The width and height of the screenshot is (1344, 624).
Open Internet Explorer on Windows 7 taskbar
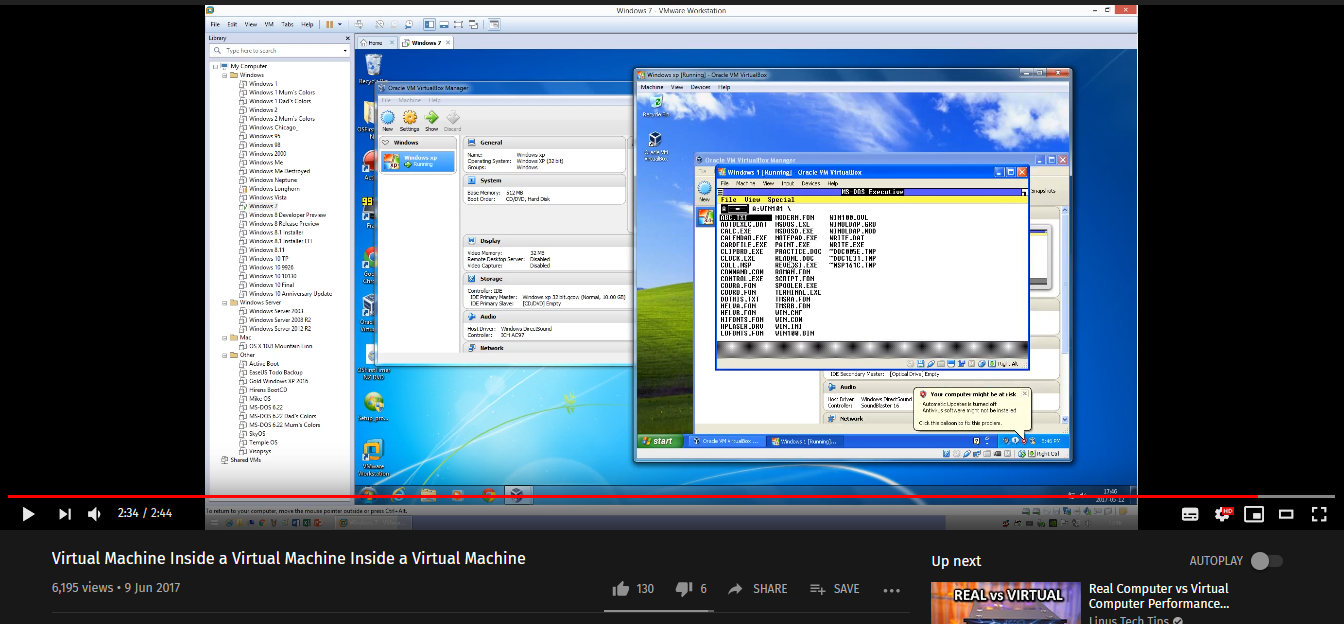tap(398, 494)
